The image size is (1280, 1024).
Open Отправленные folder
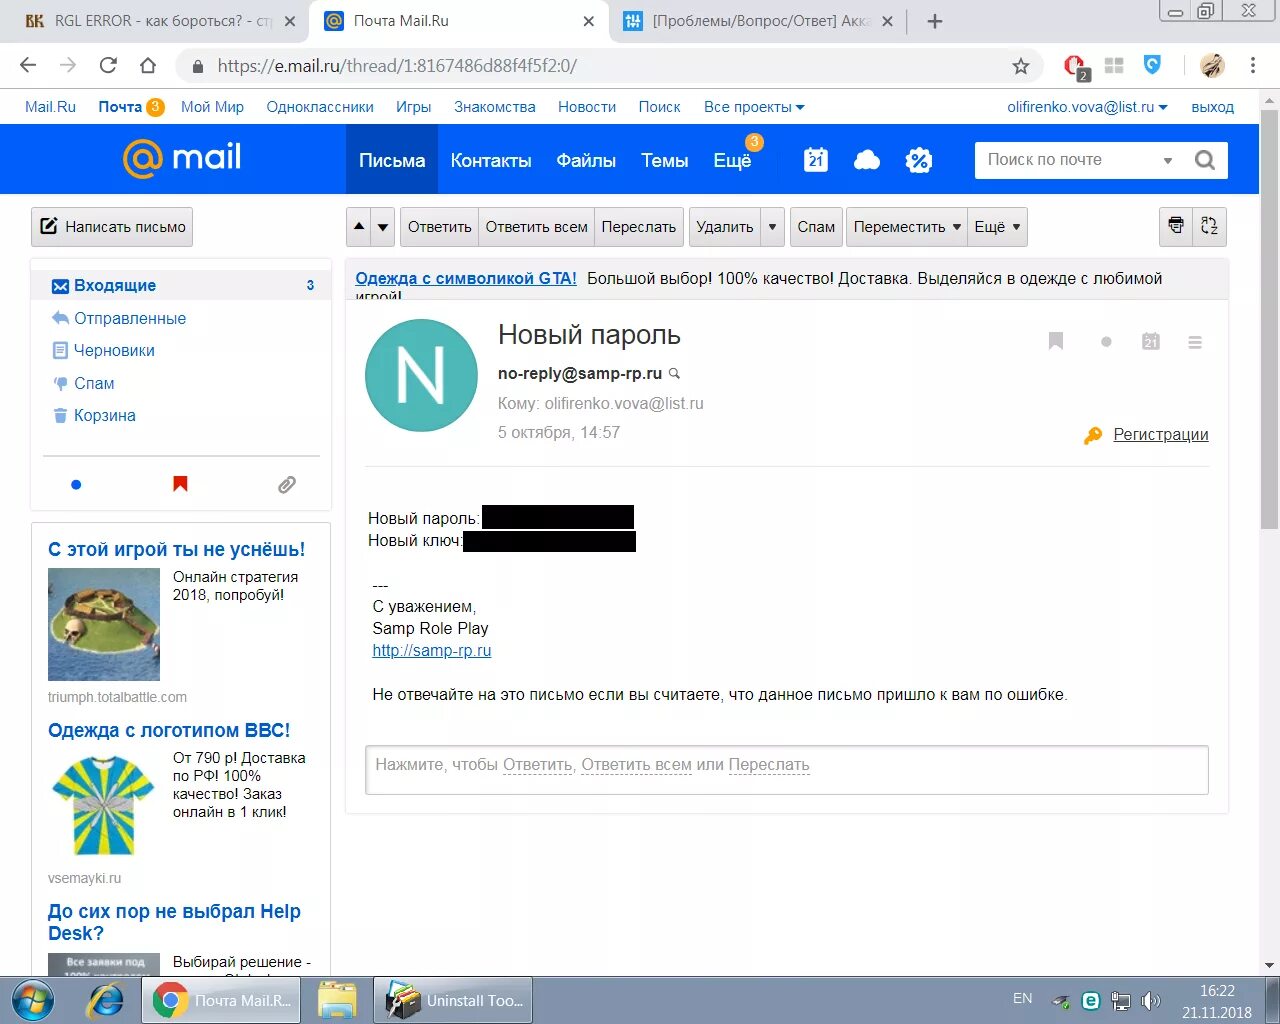(130, 318)
